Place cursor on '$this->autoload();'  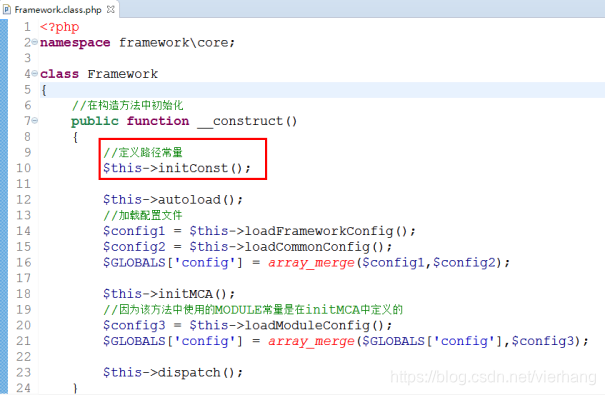click(x=173, y=200)
